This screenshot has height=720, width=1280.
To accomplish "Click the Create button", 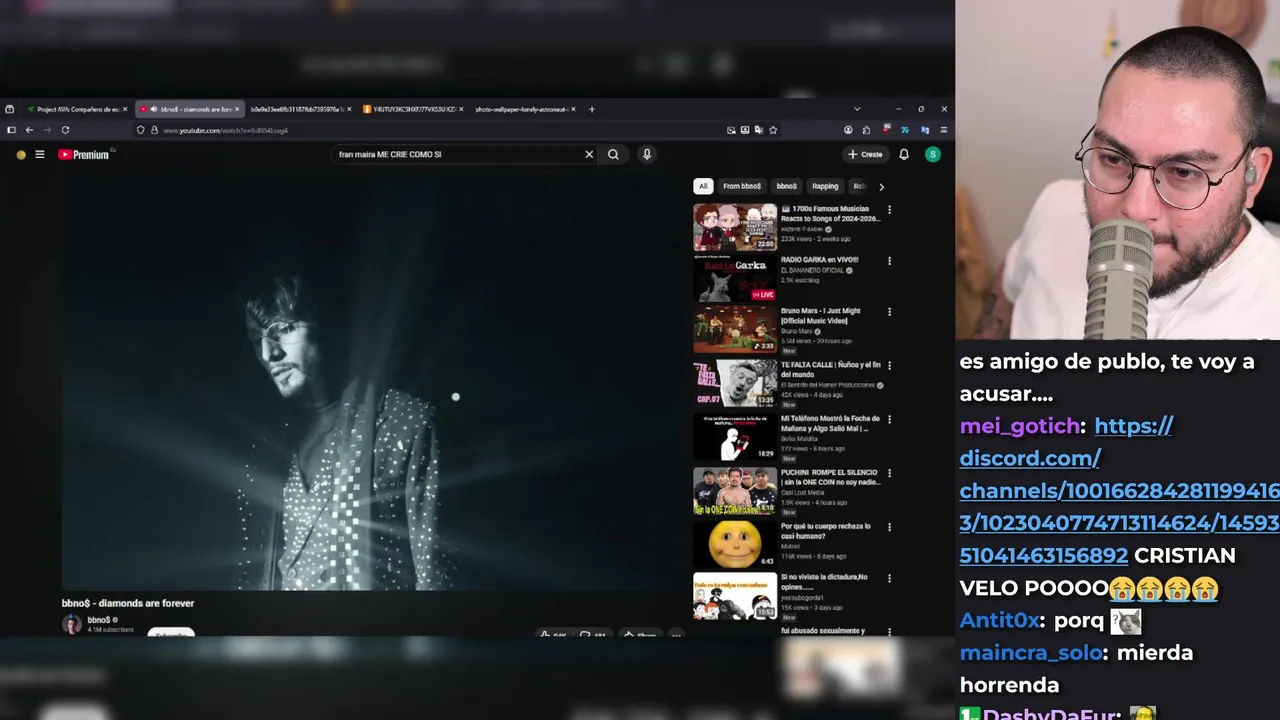I will [866, 154].
